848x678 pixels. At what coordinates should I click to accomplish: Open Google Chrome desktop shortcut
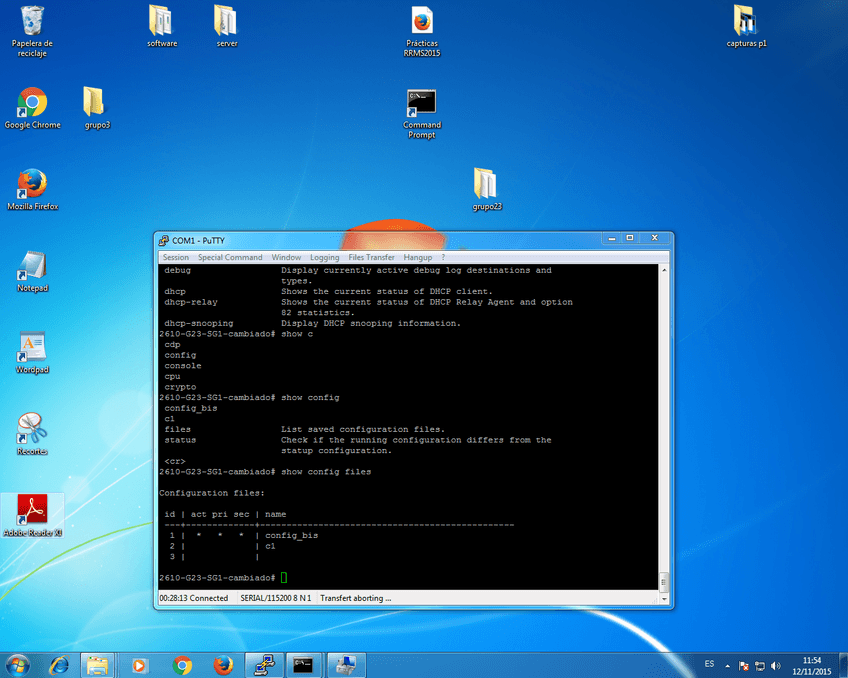tap(32, 104)
